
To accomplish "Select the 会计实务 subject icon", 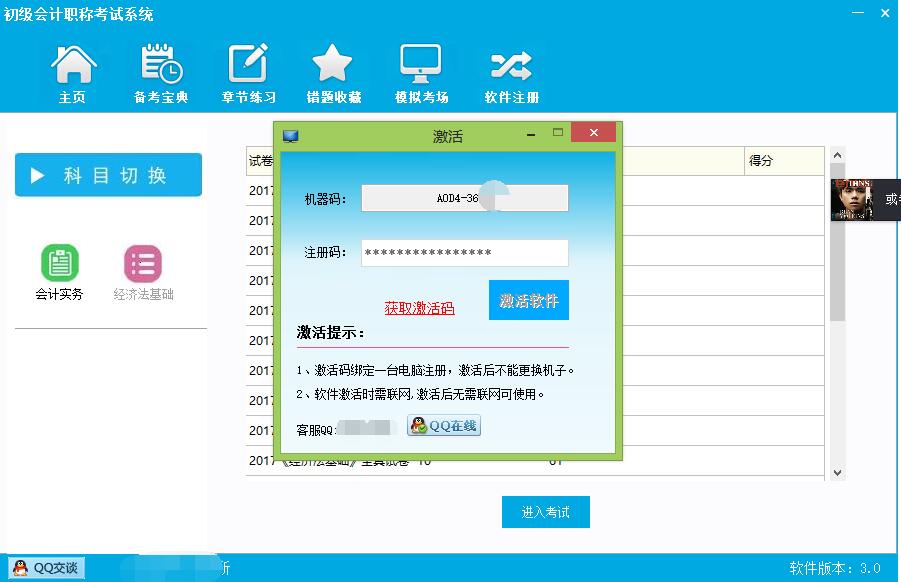I will pos(59,264).
